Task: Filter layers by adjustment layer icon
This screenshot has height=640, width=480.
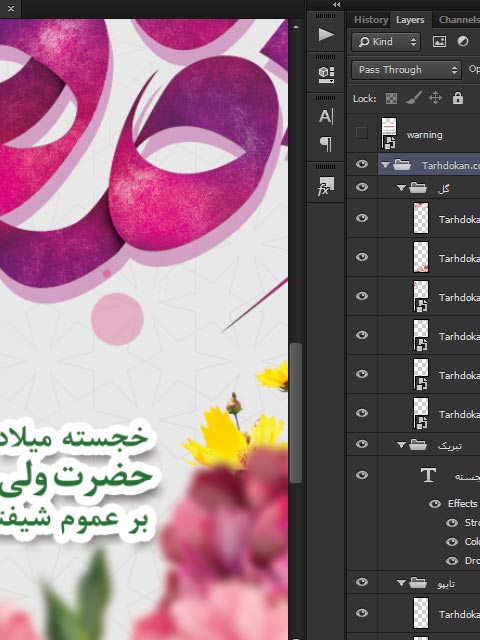Action: click(463, 42)
